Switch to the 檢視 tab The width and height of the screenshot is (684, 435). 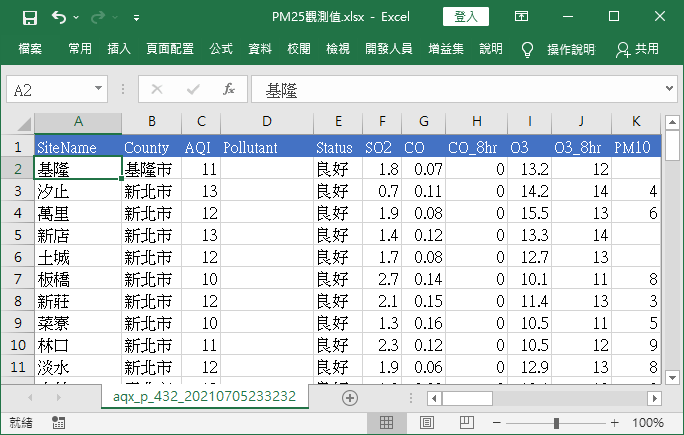click(x=338, y=48)
